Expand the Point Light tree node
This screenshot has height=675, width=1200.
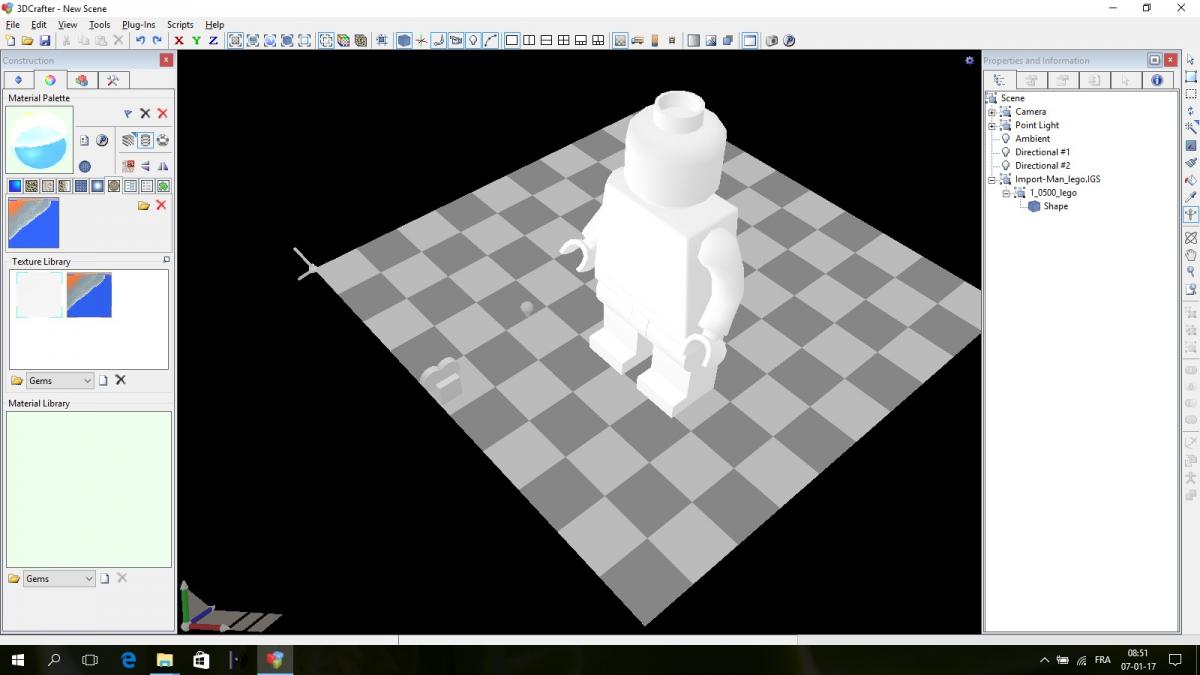coord(992,125)
